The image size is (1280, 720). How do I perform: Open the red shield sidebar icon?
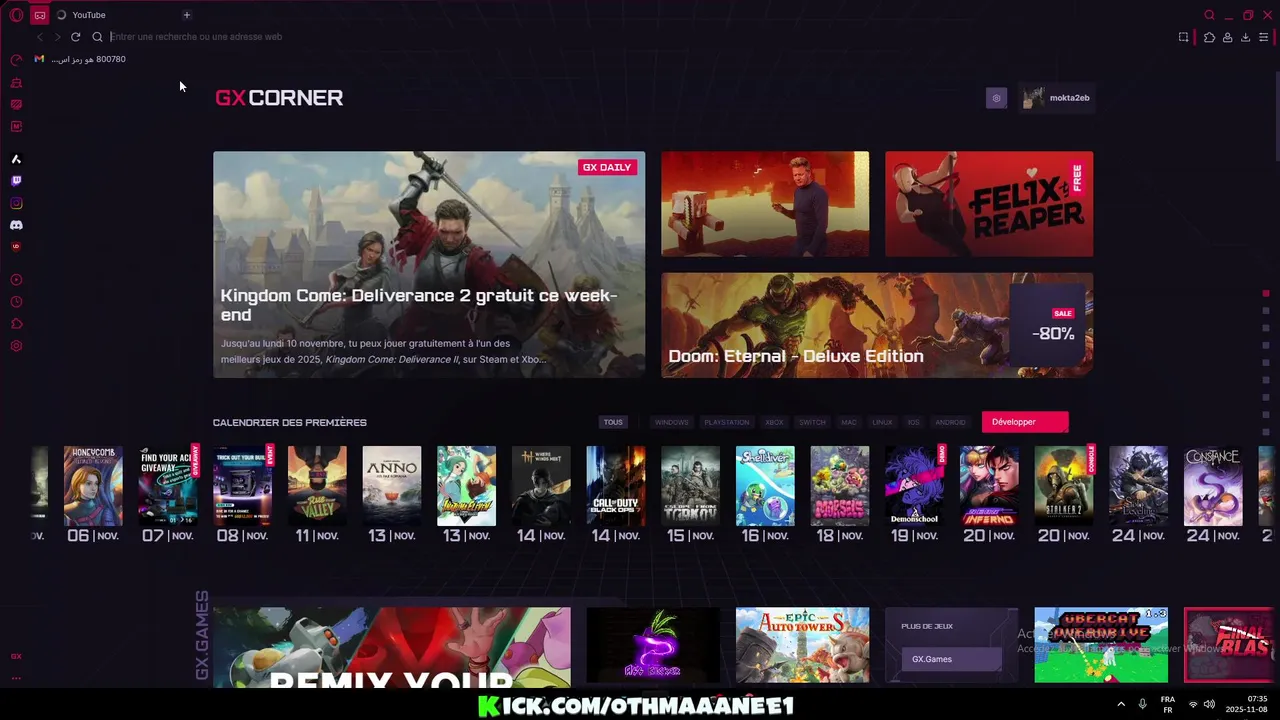[x=16, y=246]
